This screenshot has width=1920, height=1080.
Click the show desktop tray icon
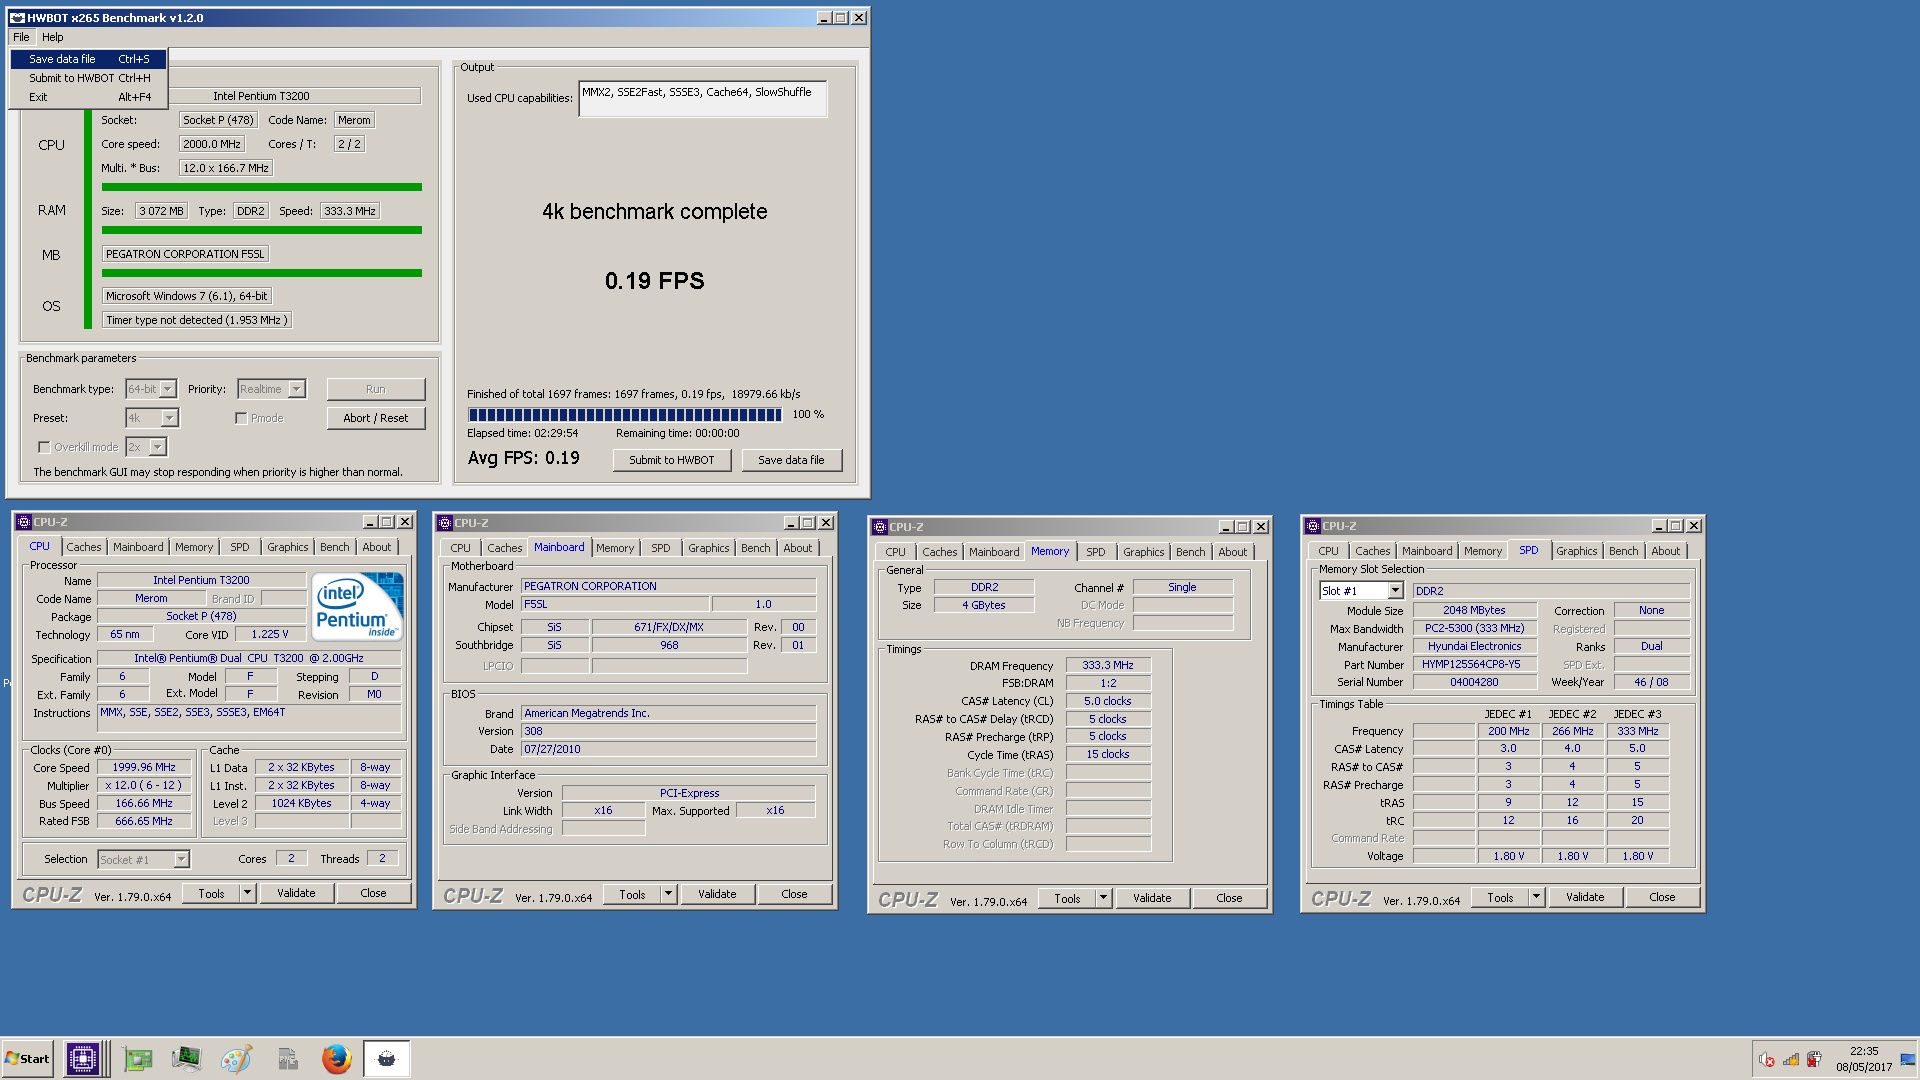point(1908,1060)
